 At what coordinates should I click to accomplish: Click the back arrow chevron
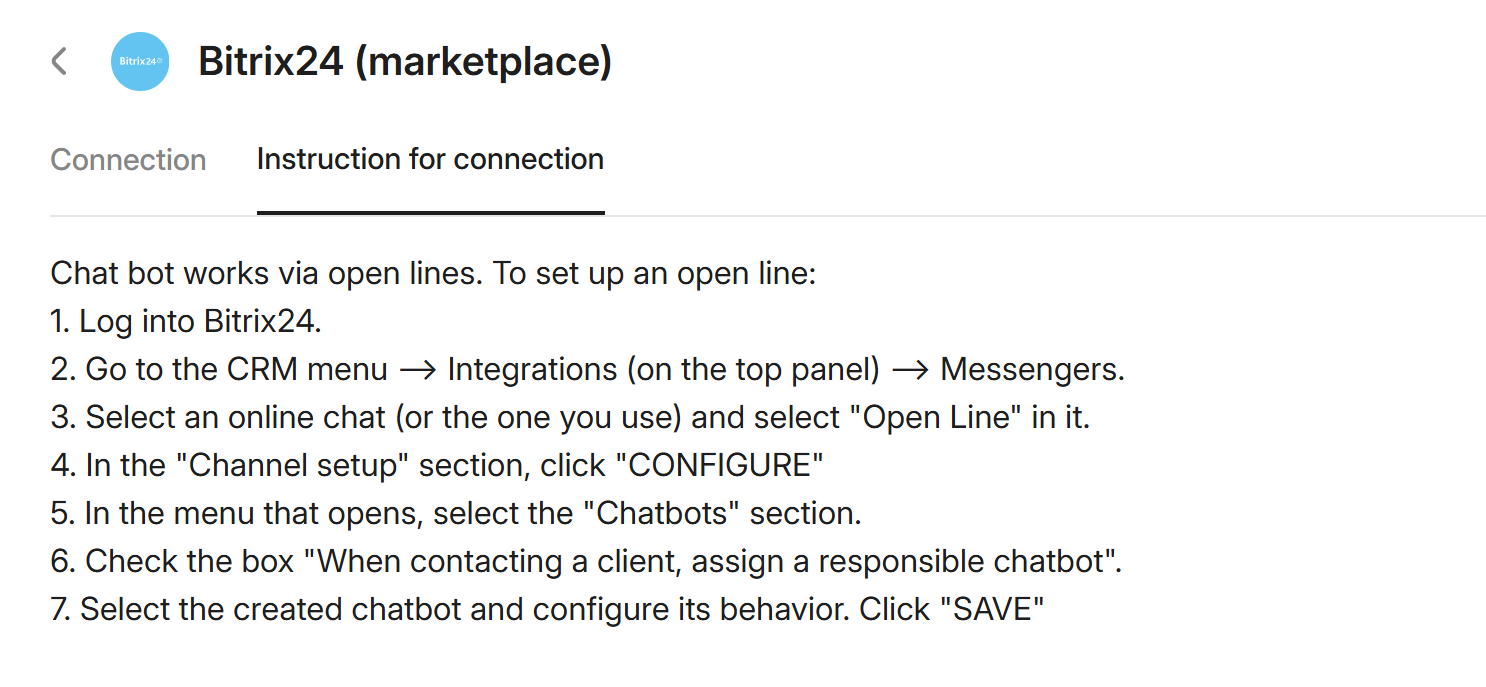[x=59, y=61]
